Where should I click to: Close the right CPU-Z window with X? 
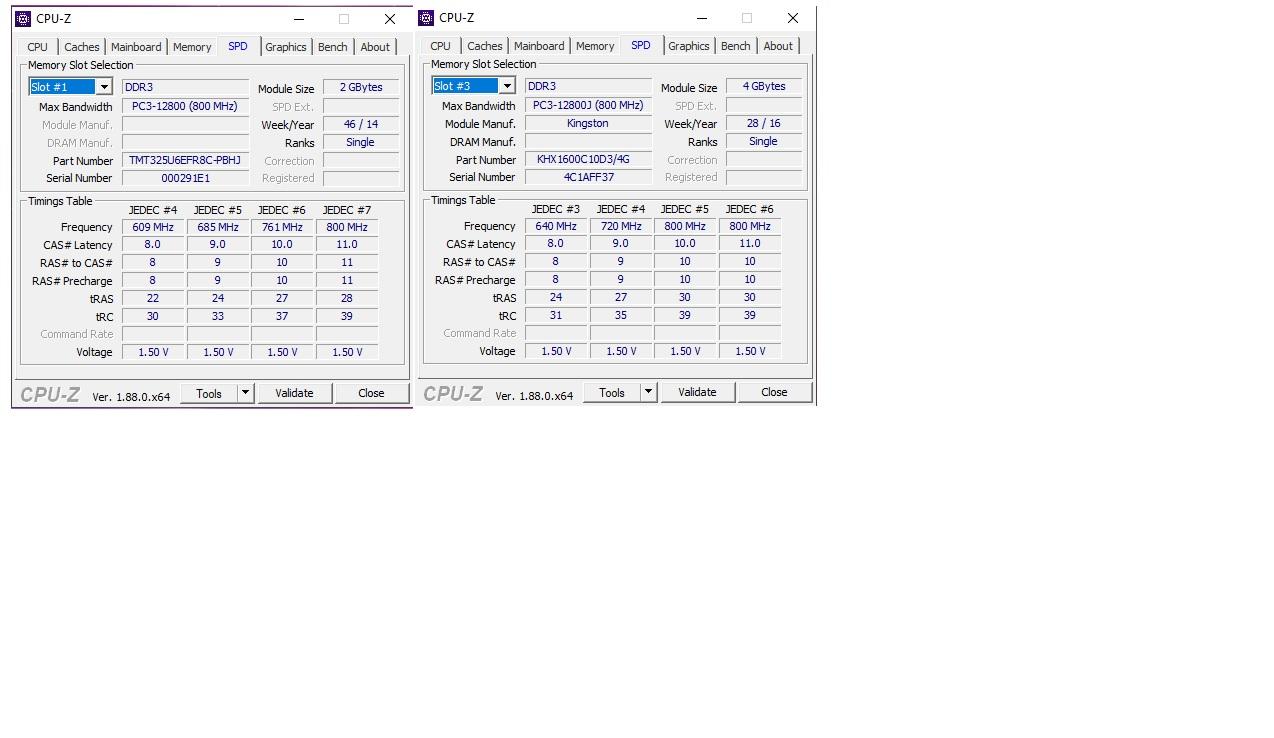click(x=793, y=18)
